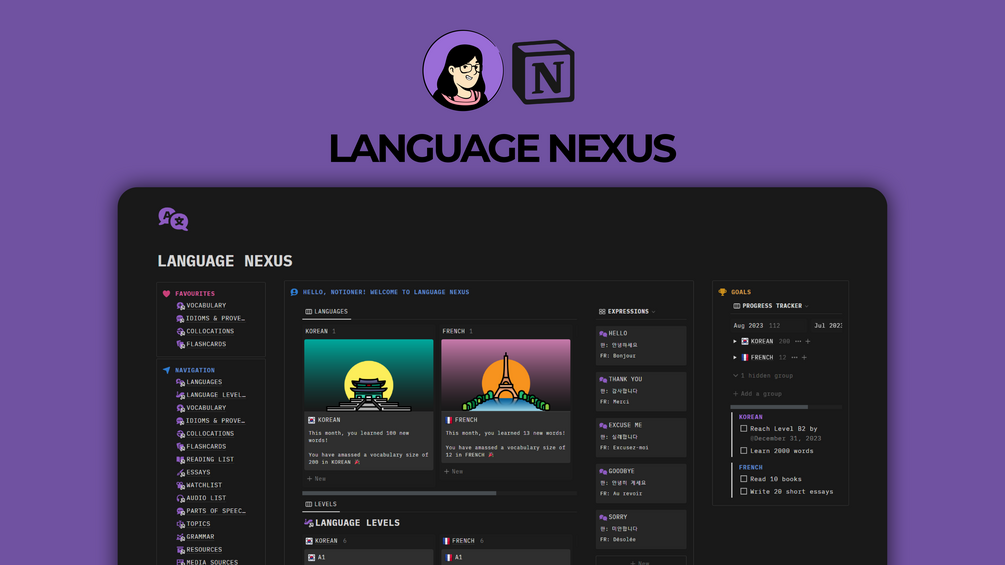This screenshot has height=565, width=1005.
Task: Click the Korean flag in Progress Tracker
Action: click(x=745, y=341)
